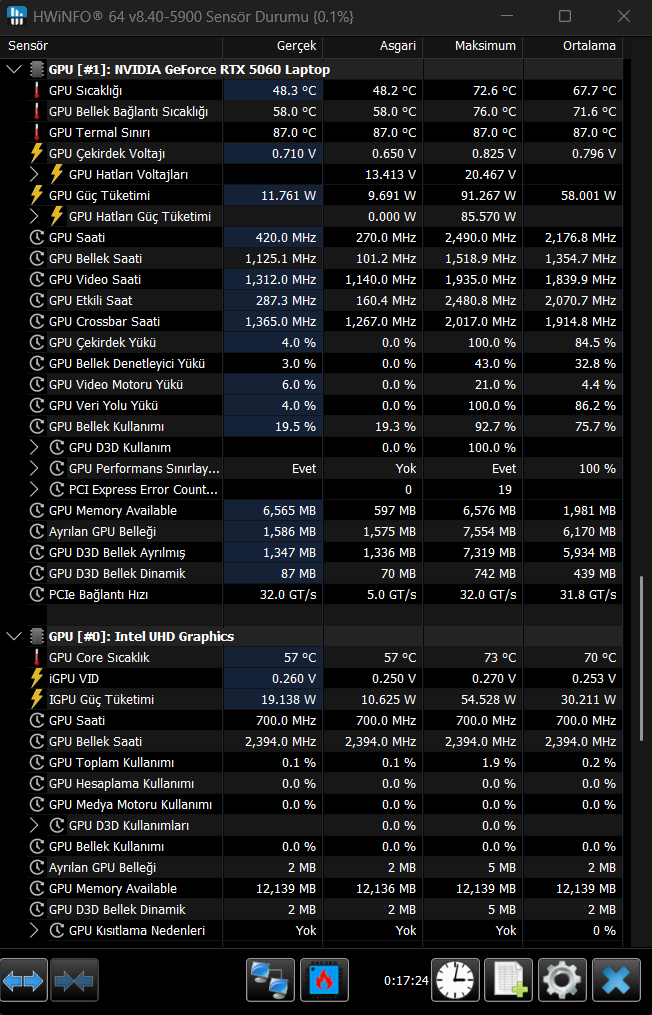The width and height of the screenshot is (652, 1015).
Task: Click the HWiNFO app icon in the title bar
Action: coord(16,16)
